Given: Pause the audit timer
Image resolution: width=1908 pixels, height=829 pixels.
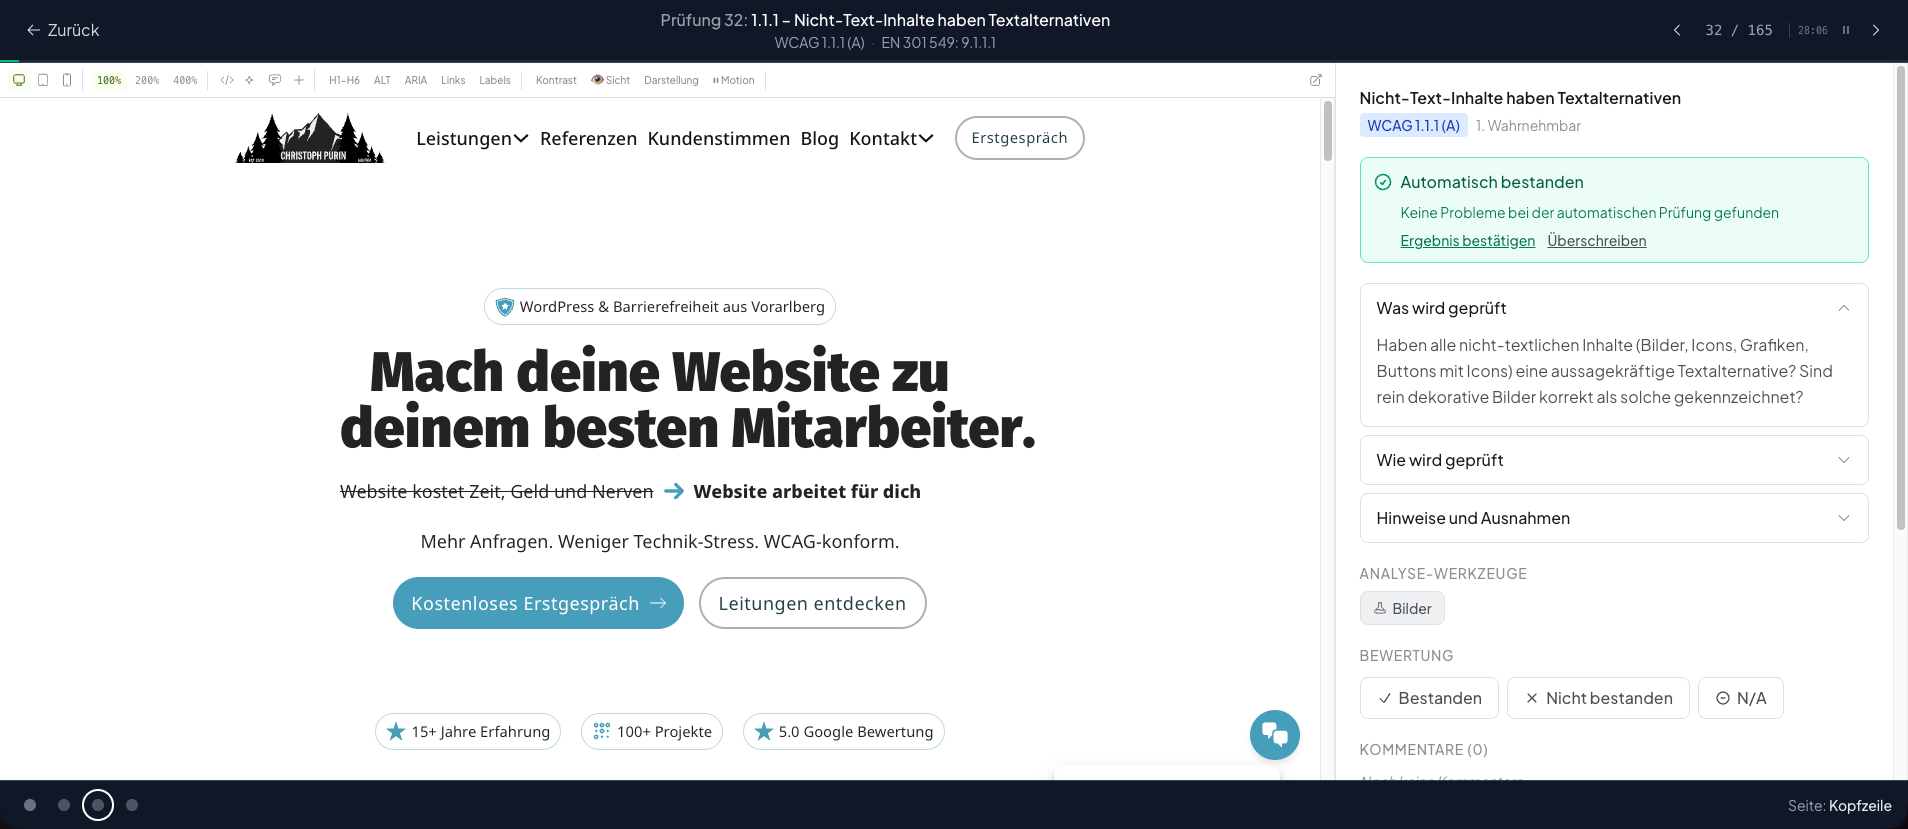Looking at the screenshot, I should (1846, 30).
